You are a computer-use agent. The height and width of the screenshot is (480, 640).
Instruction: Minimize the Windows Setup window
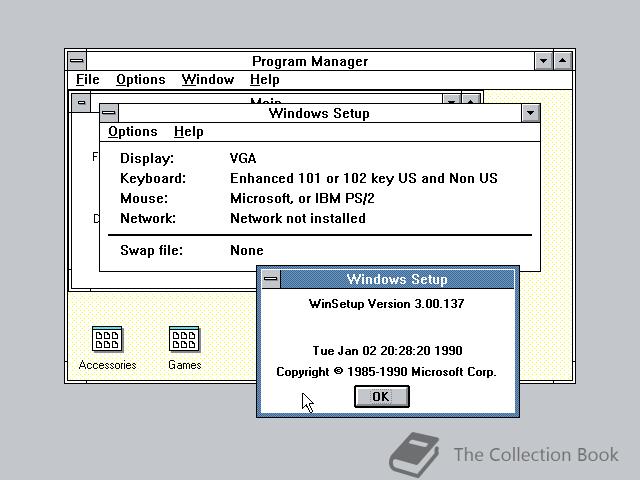[x=531, y=113]
